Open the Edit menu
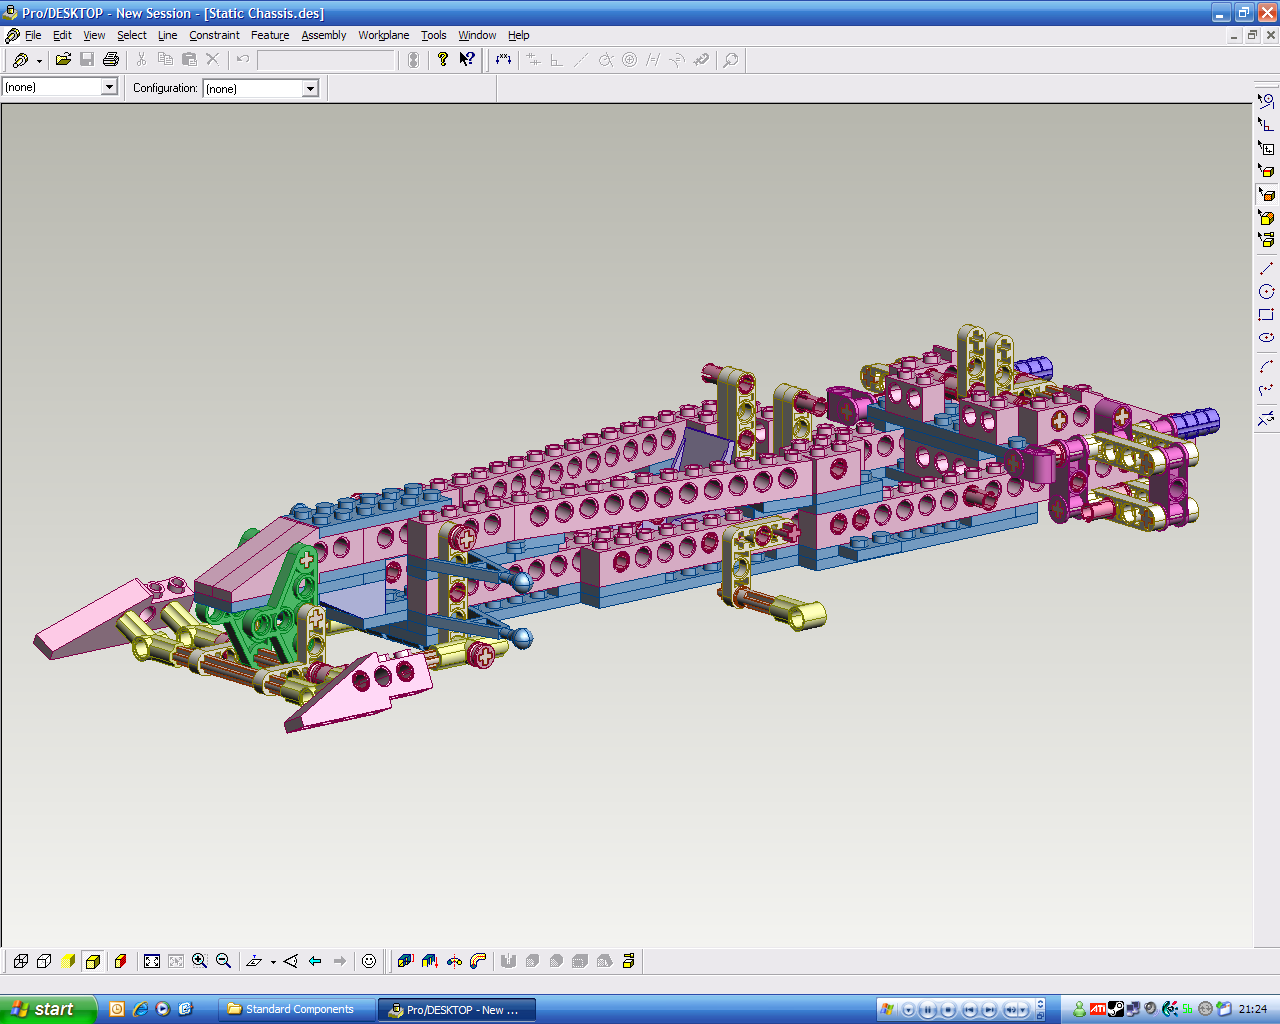The width and height of the screenshot is (1280, 1024). tap(62, 35)
